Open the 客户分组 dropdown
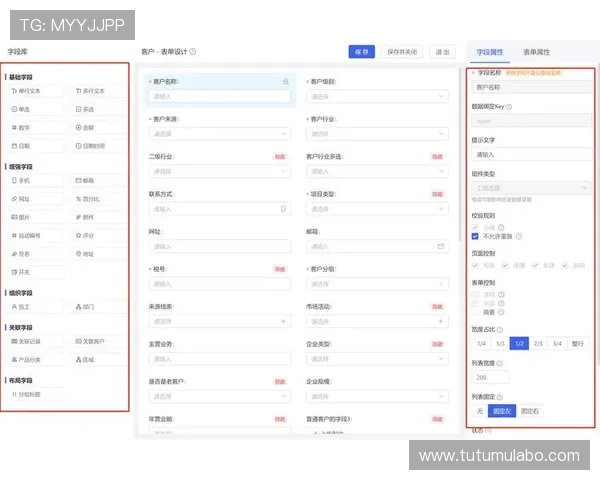This screenshot has height=480, width=600. click(x=377, y=284)
